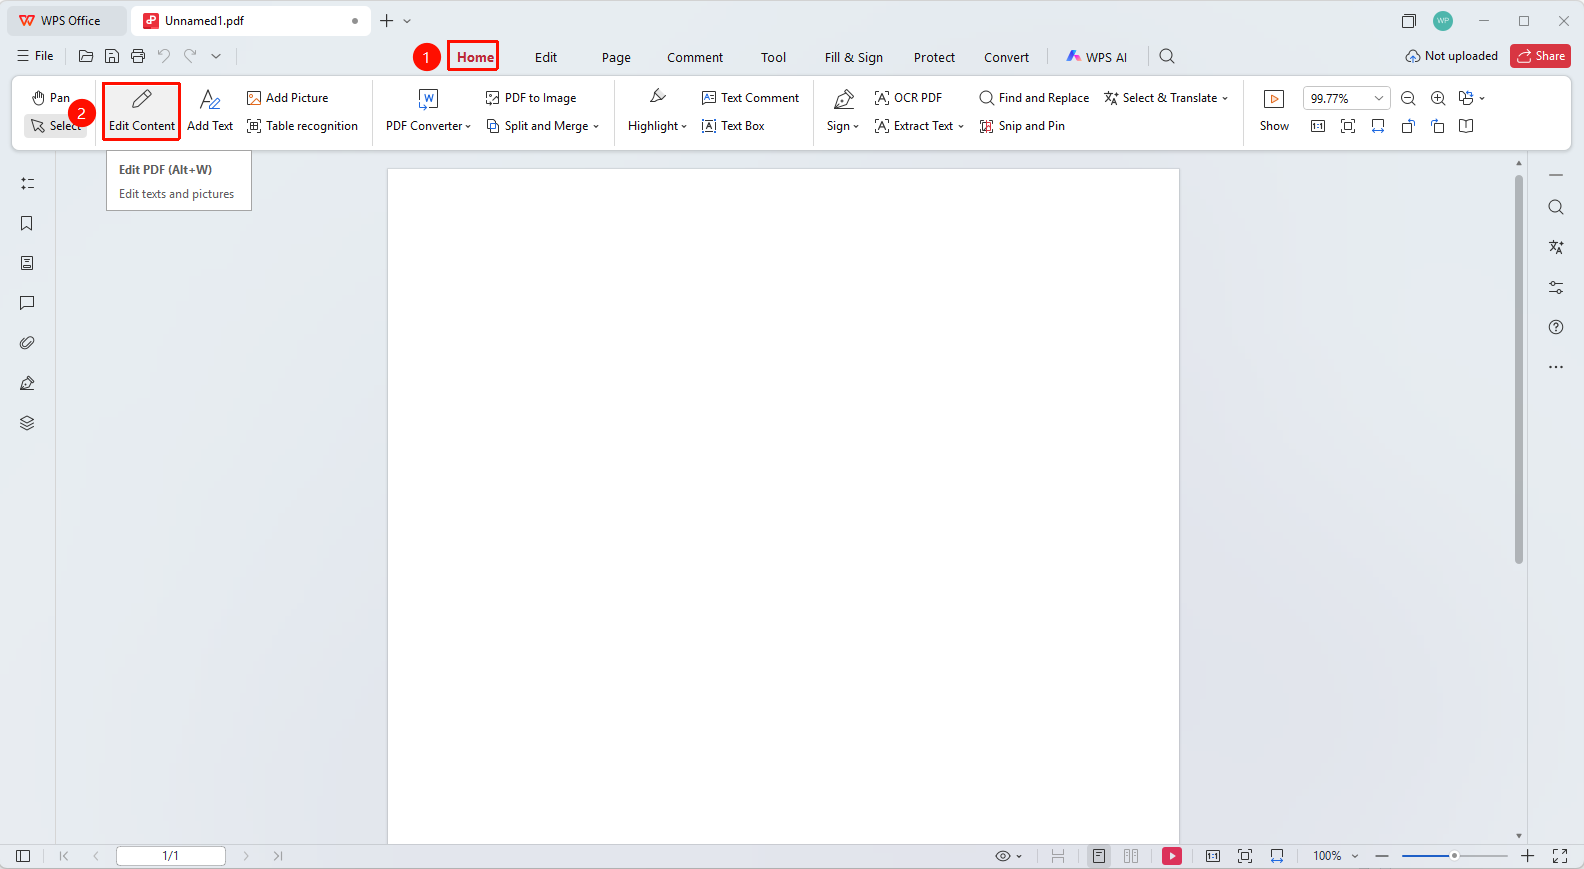This screenshot has width=1584, height=869.
Task: Open the bookmark panel in left sidebar
Action: 27,223
